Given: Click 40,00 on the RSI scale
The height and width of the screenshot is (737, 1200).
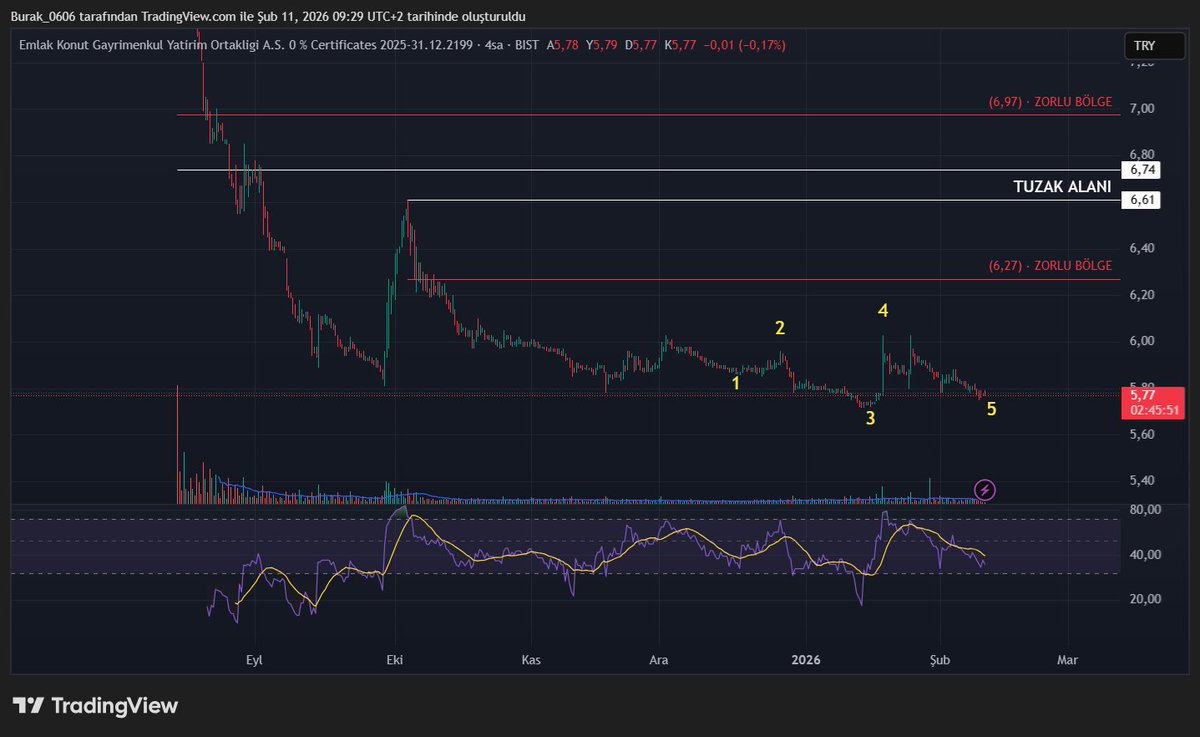Looking at the screenshot, I should point(1145,554).
